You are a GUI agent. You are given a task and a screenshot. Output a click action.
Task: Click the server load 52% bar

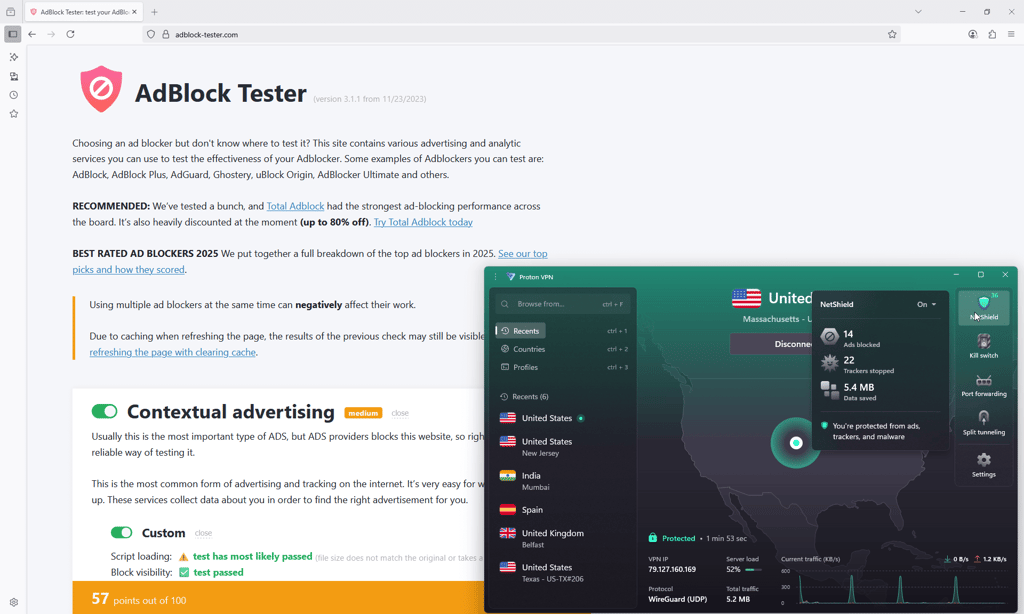point(754,570)
